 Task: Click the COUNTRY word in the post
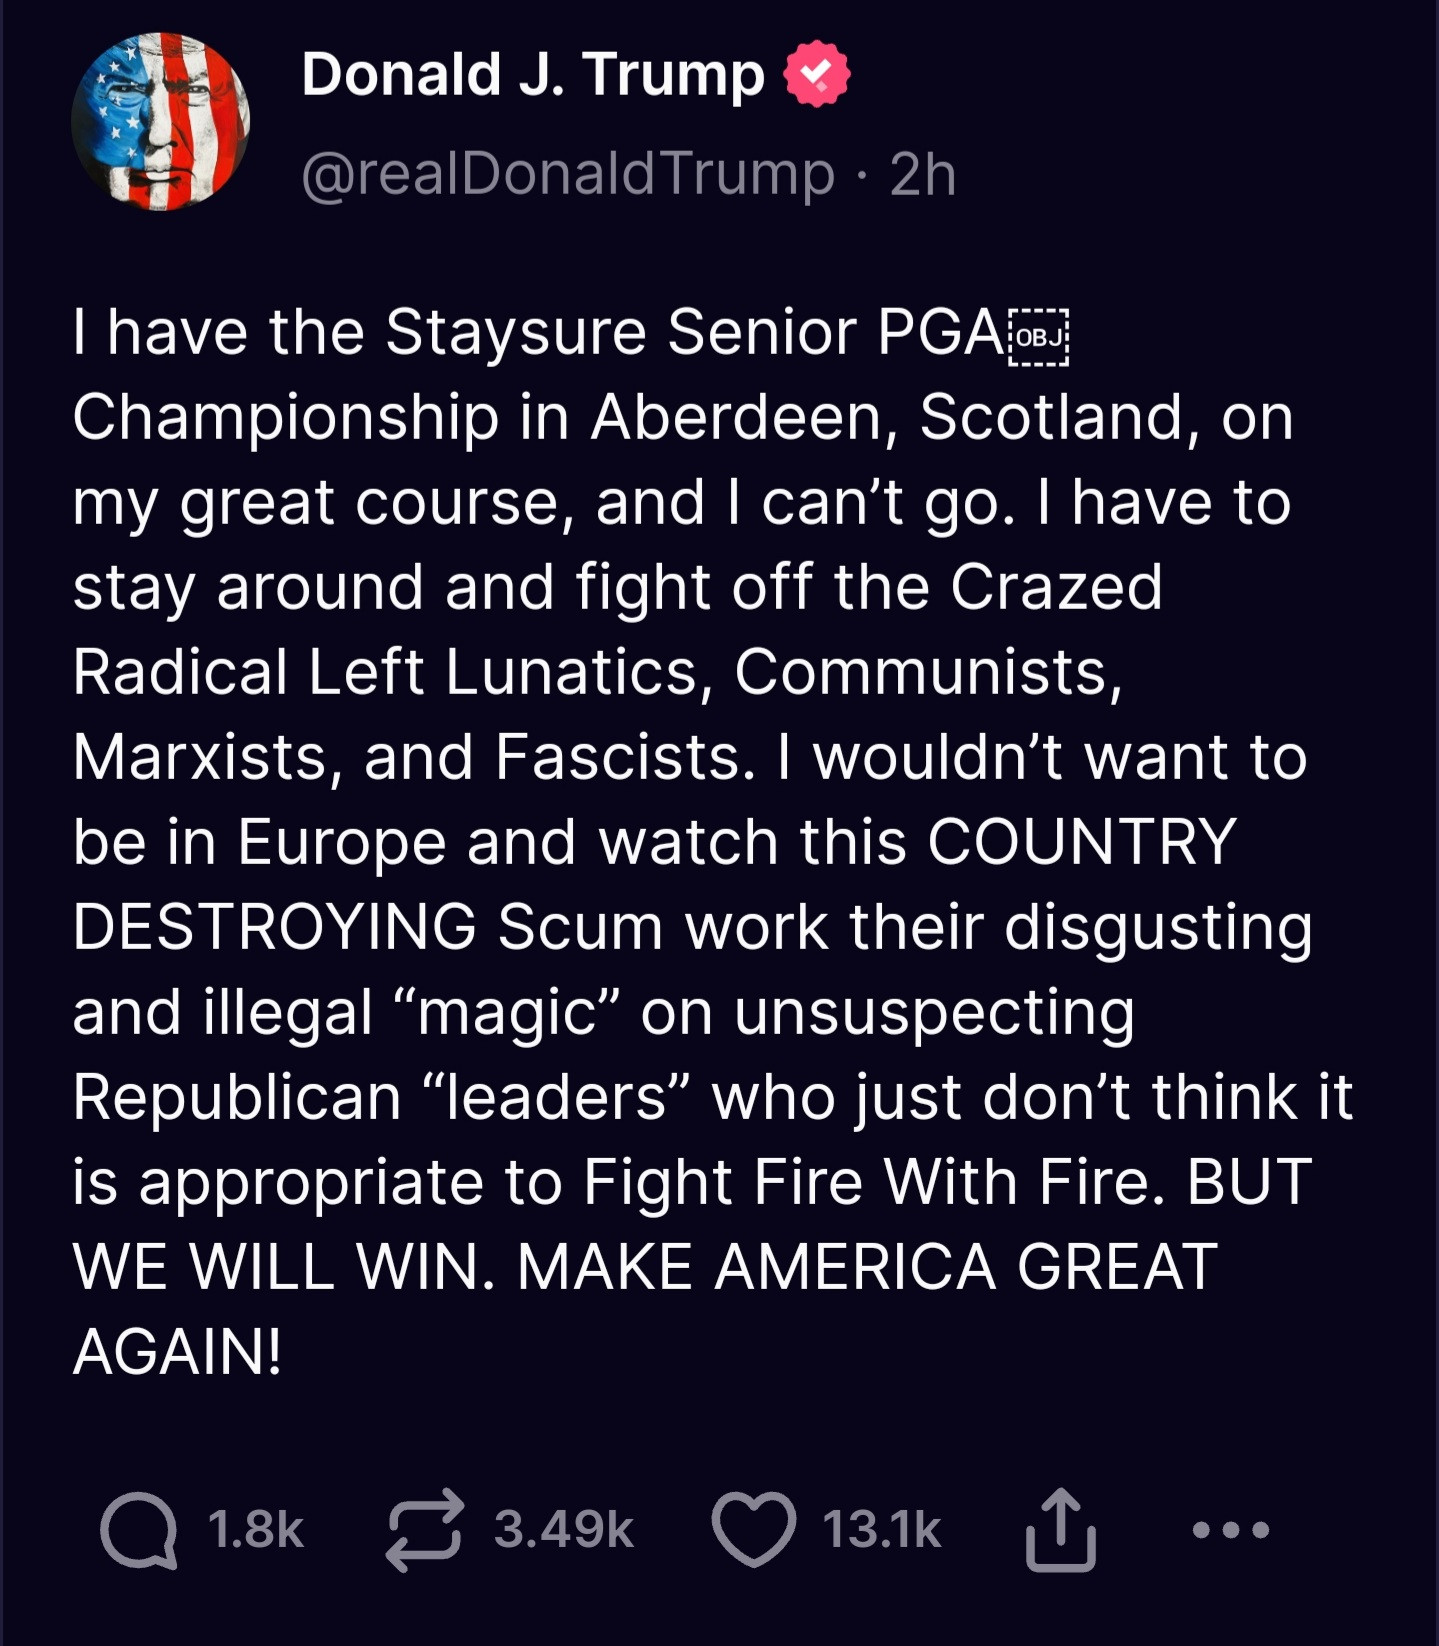1083,842
